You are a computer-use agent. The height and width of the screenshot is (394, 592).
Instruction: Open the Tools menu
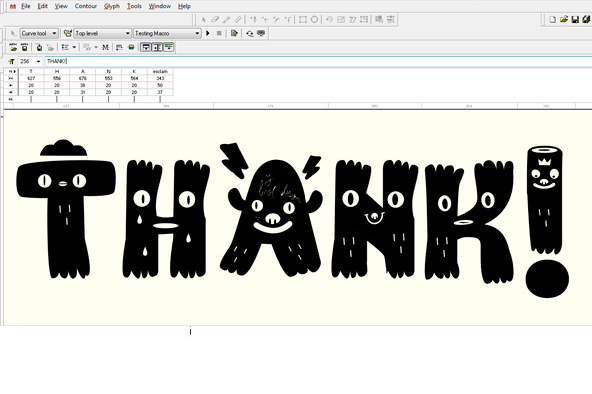[x=134, y=6]
